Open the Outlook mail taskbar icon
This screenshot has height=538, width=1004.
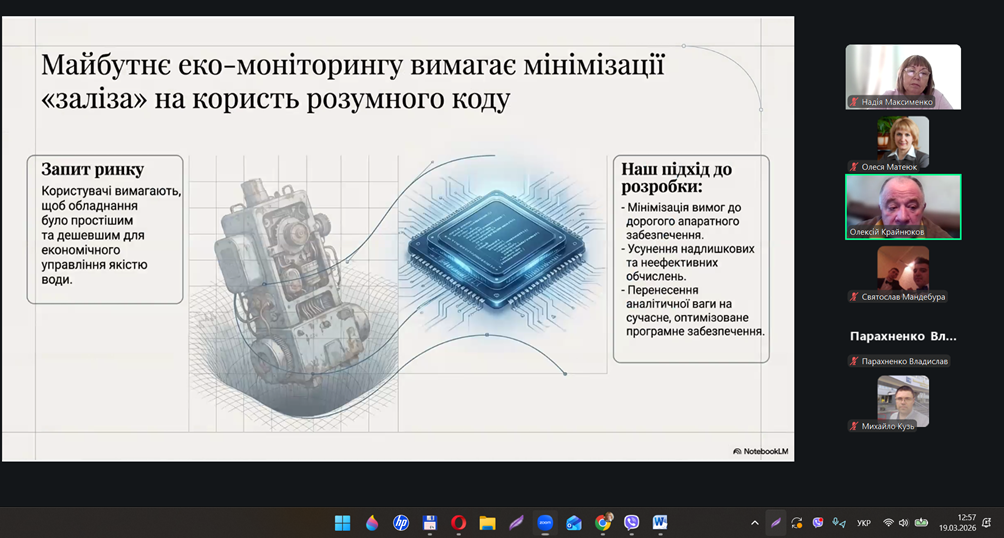[574, 522]
